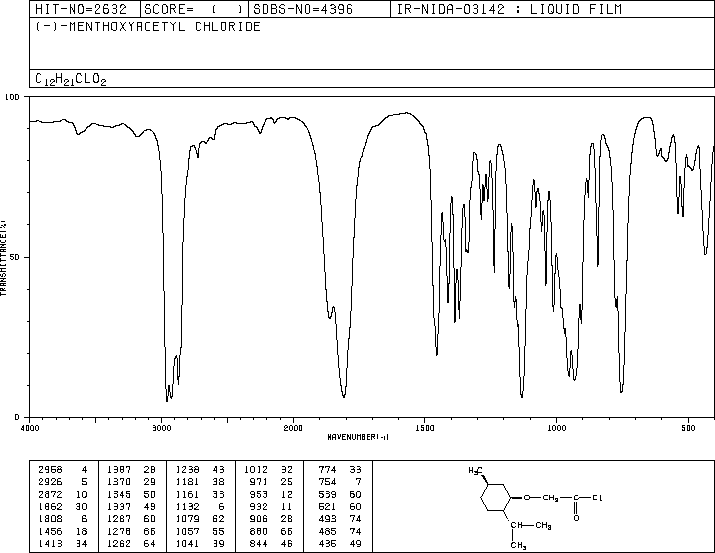The width and height of the screenshot is (715, 553).
Task: Click the peak table entry 1287
Action: [x=119, y=519]
